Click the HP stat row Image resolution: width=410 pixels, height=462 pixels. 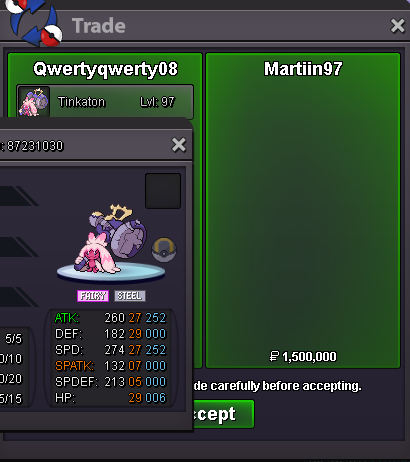click(110, 398)
